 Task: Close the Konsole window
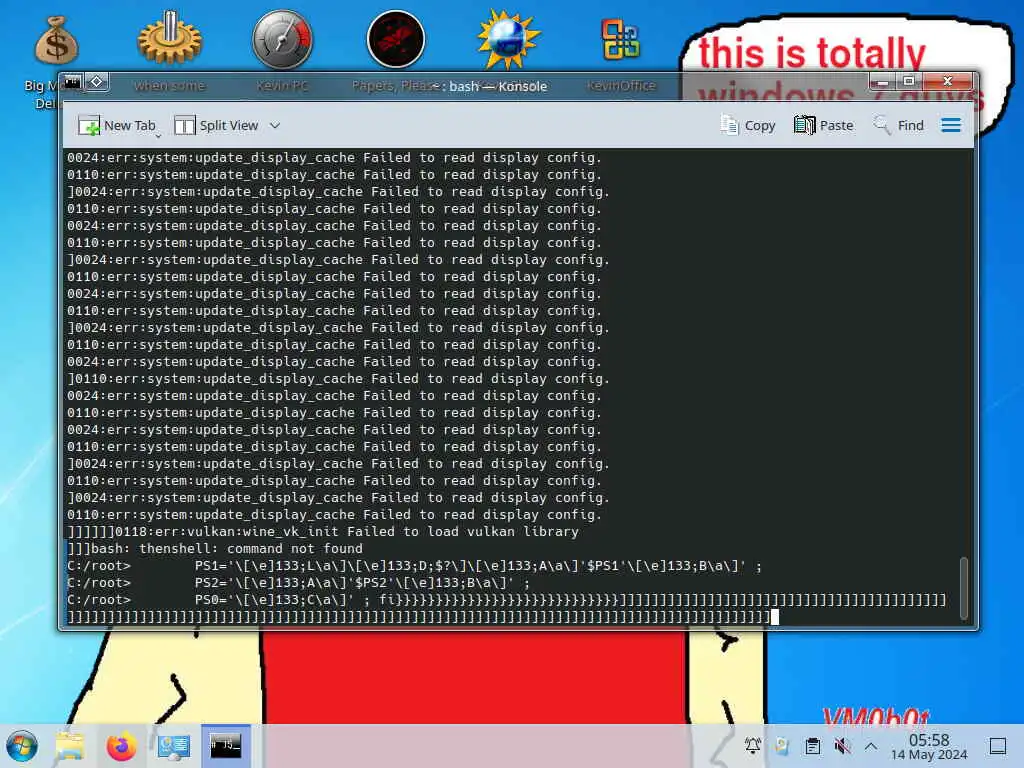[x=948, y=82]
